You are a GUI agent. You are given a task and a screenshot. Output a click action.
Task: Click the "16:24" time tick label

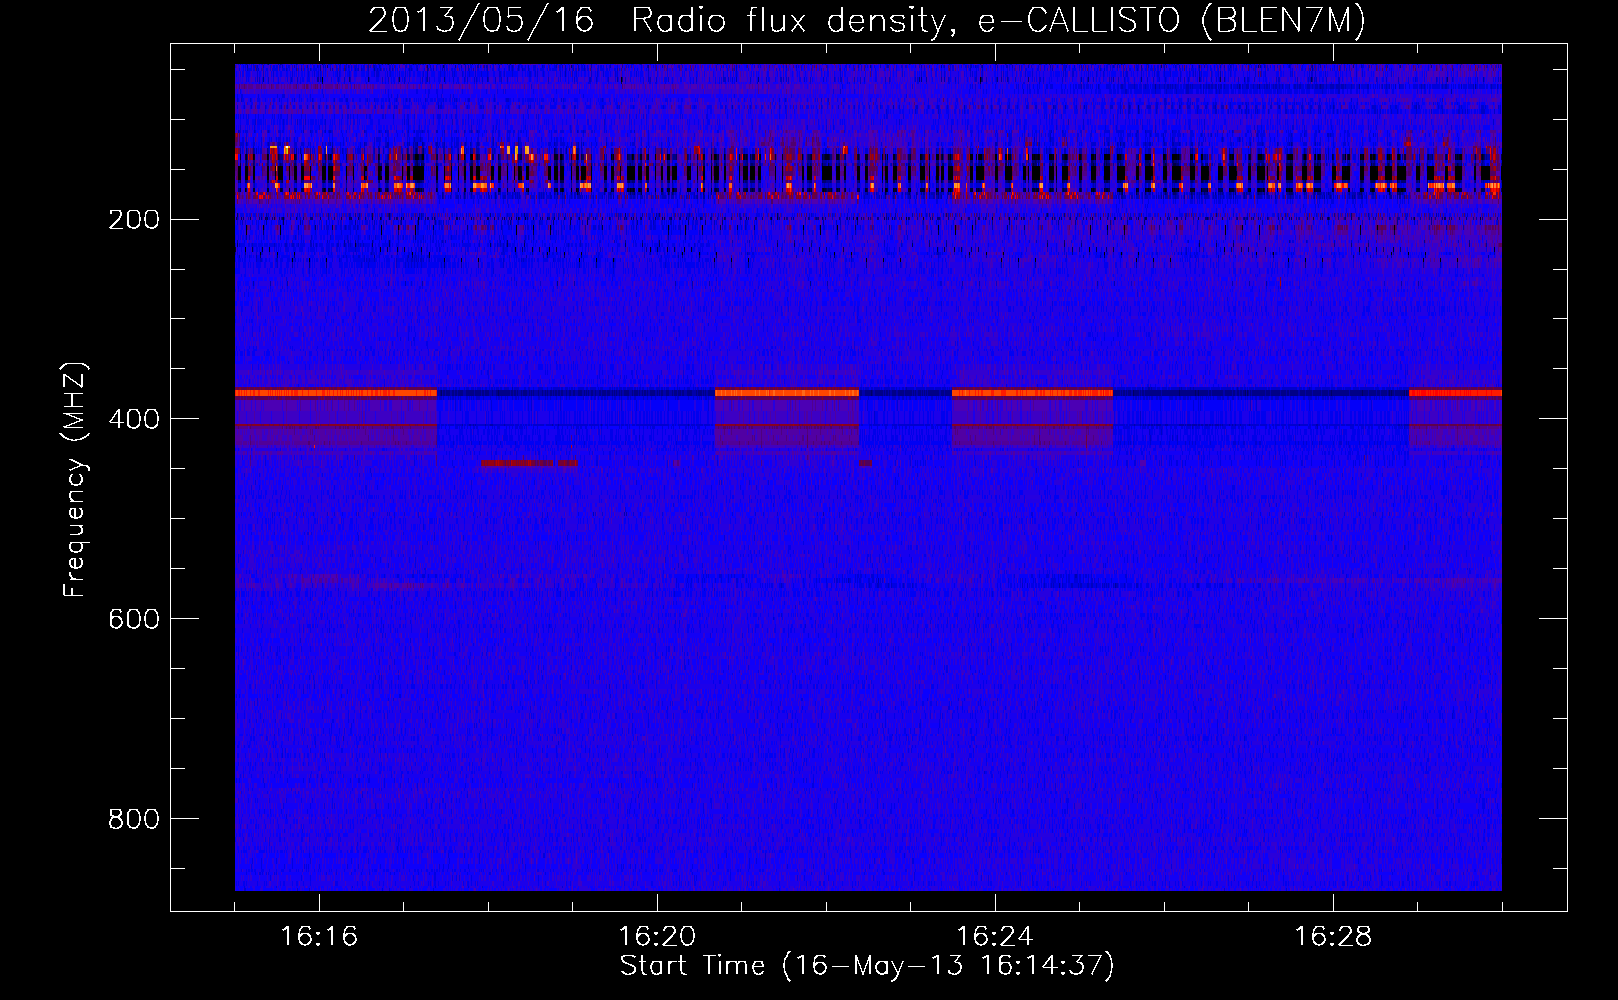pos(995,937)
